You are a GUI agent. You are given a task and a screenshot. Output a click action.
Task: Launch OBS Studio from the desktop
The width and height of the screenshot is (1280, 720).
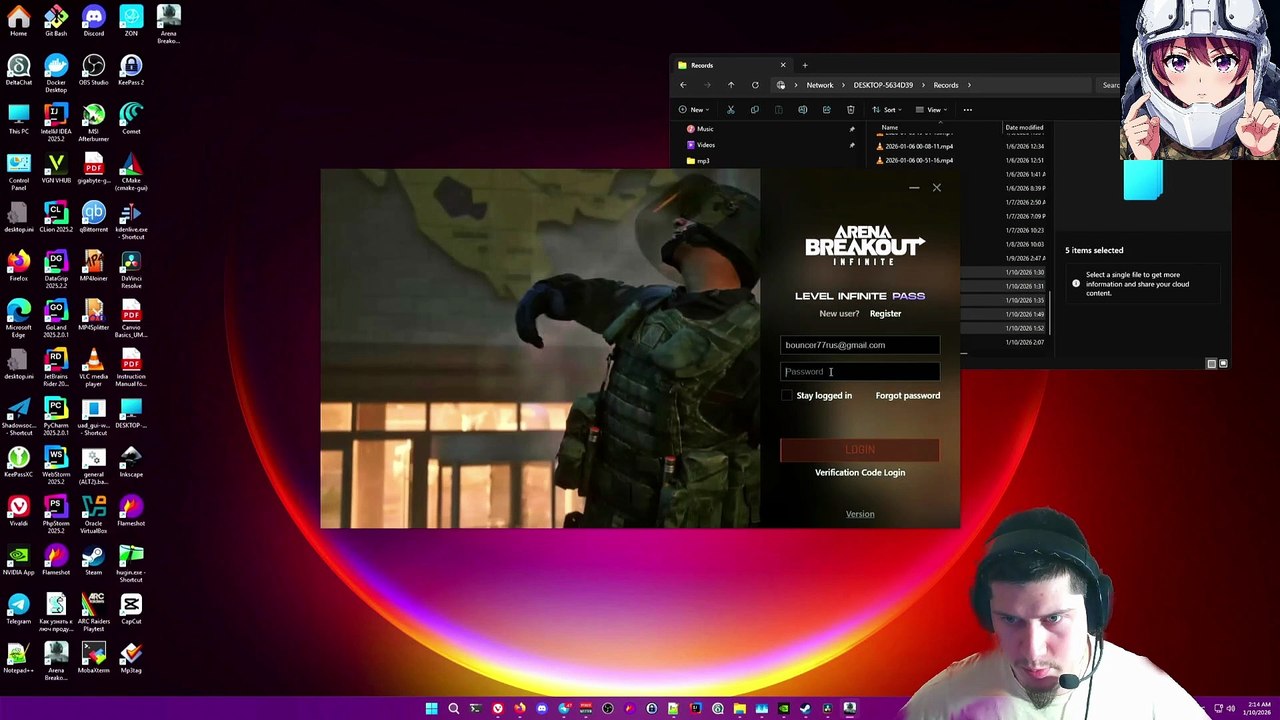[x=93, y=70]
